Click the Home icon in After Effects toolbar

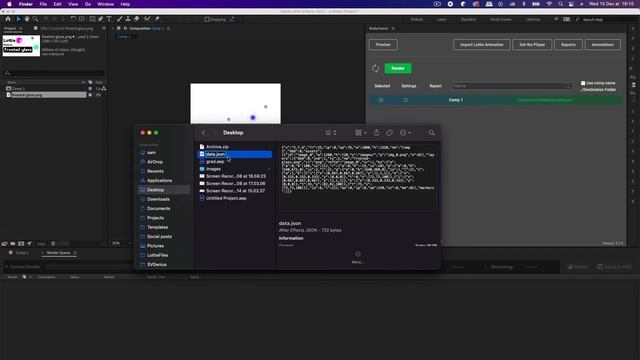coord(8,19)
